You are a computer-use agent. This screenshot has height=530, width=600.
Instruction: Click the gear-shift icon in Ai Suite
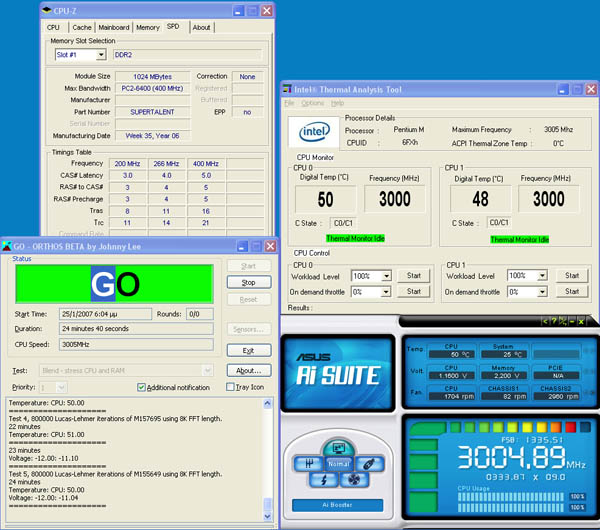click(x=309, y=464)
